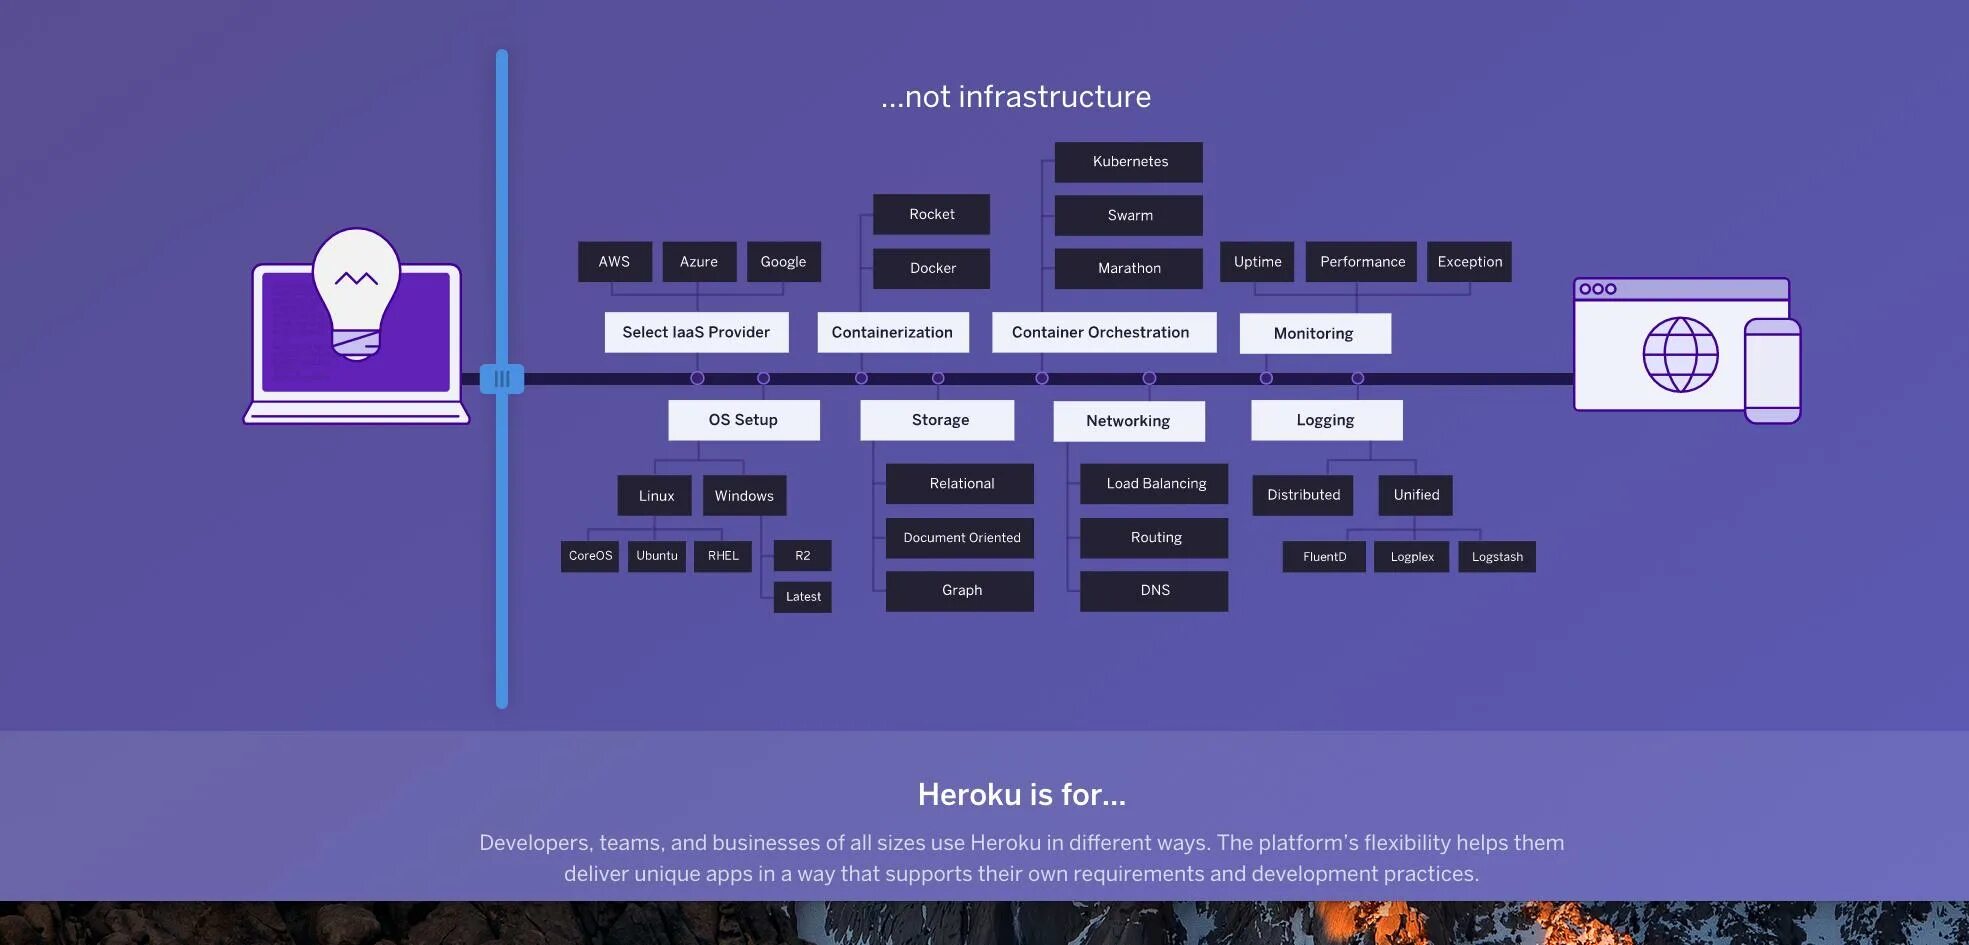The image size is (1969, 945).
Task: Click the laptop with lightbulb icon
Action: point(356,326)
